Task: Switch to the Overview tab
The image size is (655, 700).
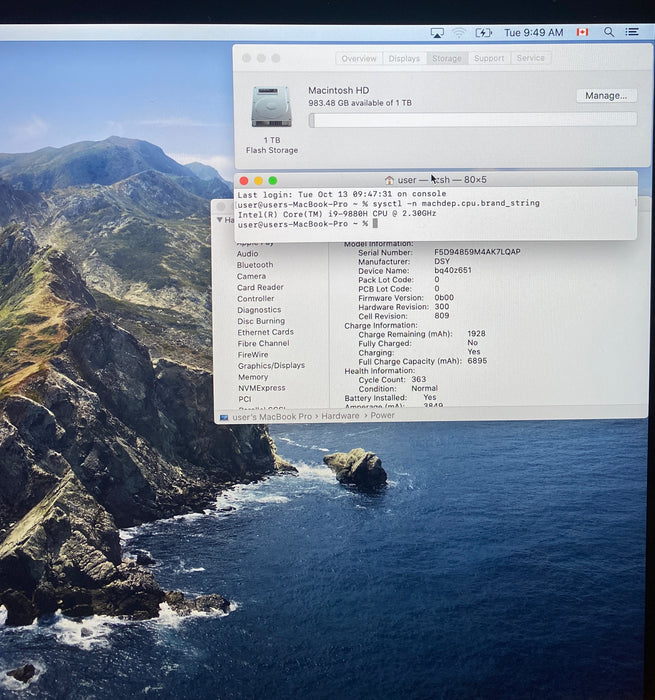Action: [x=359, y=58]
